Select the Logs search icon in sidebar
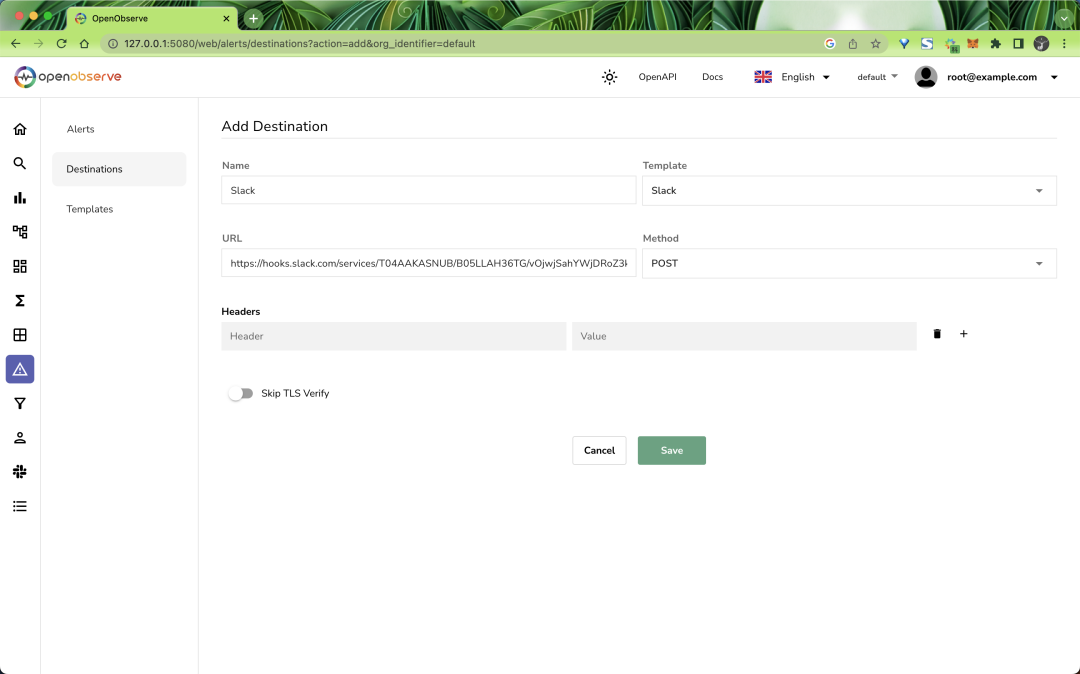Viewport: 1080px width, 674px height. [x=20, y=163]
